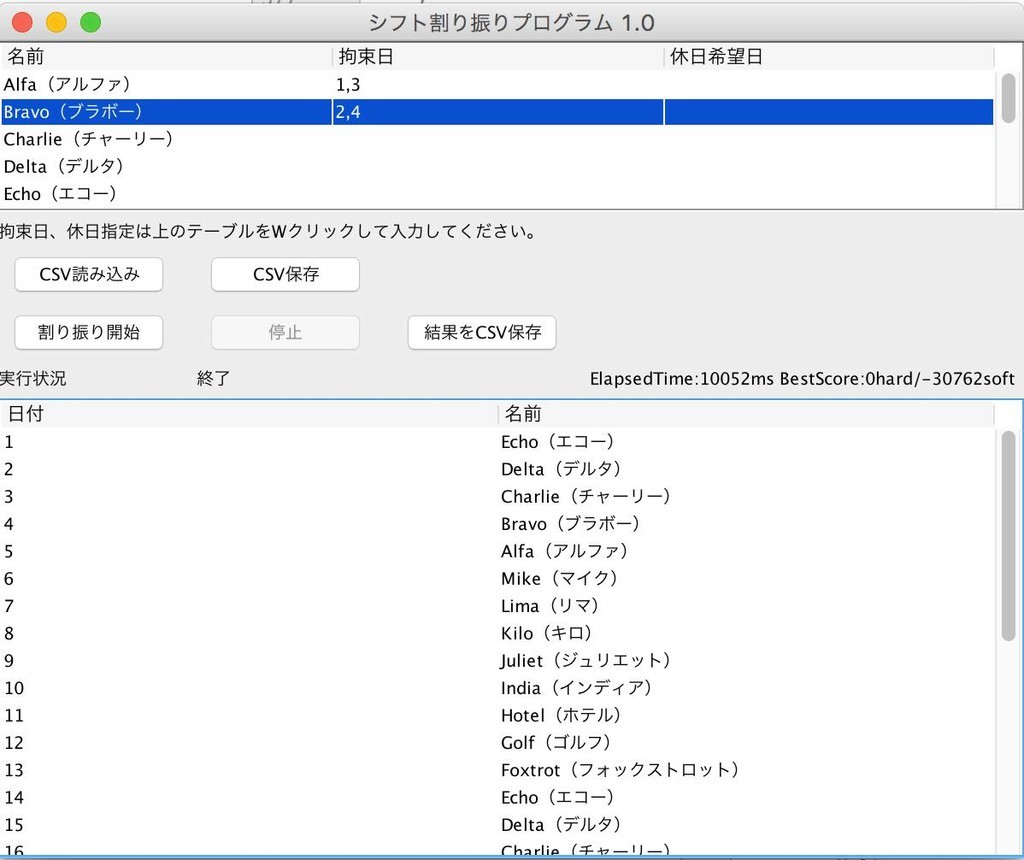Click the 結果をCSV保存 button
Viewport: 1024px width, 860px height.
pyautogui.click(x=481, y=333)
